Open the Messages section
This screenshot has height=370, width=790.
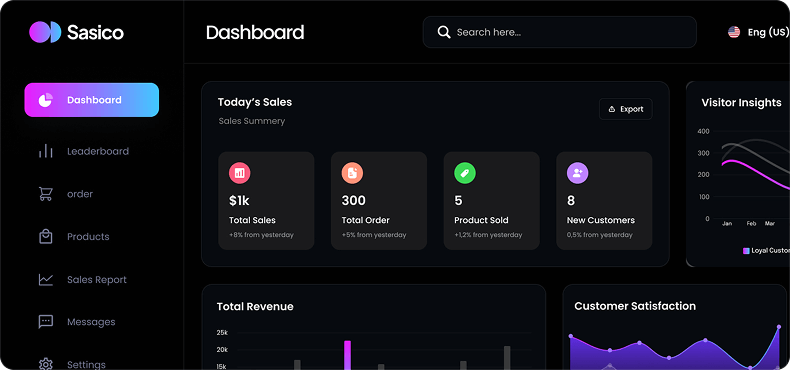[77, 322]
